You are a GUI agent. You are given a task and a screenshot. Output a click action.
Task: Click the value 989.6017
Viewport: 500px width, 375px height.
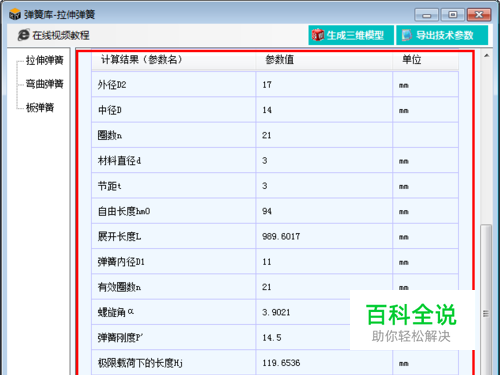point(281,236)
